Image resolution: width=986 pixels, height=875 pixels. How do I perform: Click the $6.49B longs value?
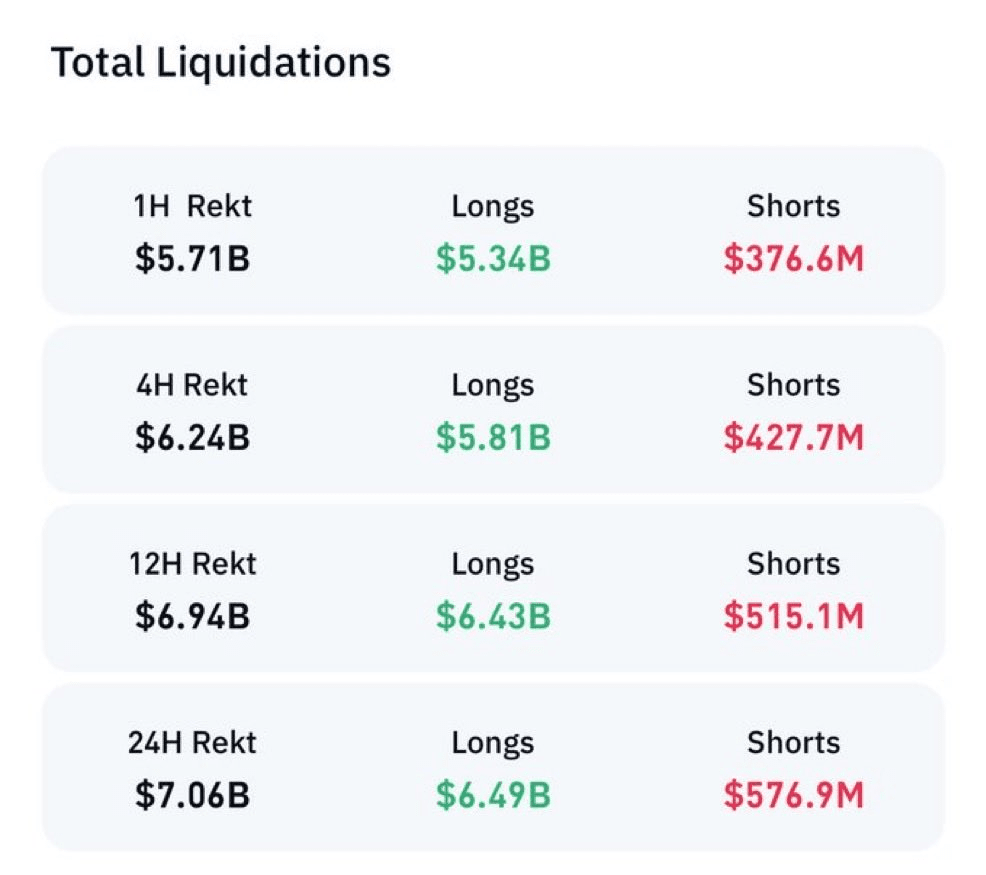pos(493,796)
